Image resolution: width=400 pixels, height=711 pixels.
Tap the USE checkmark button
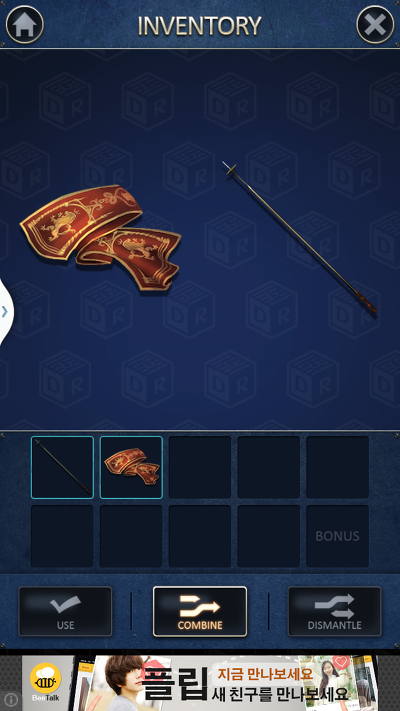pos(65,611)
